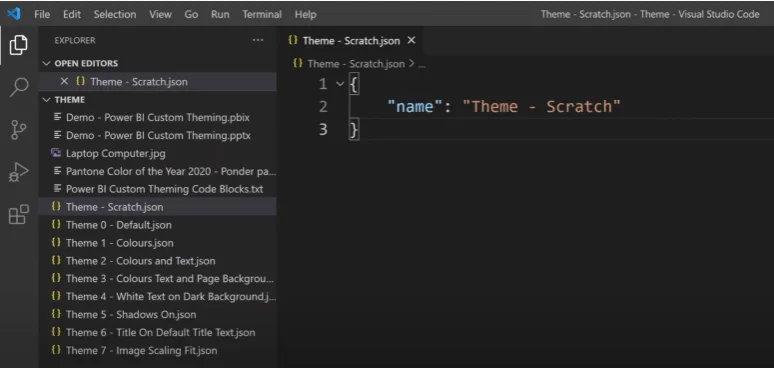
Task: Open the Terminal menu
Action: point(262,14)
